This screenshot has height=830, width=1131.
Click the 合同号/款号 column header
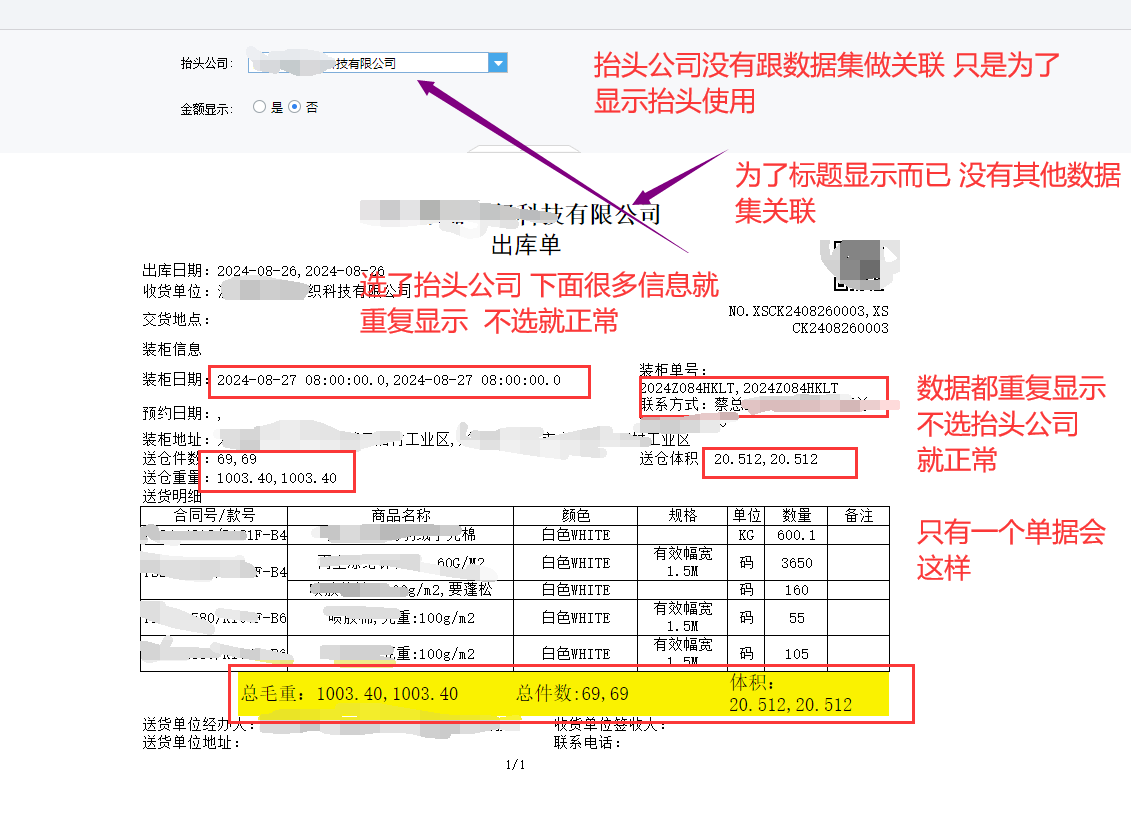click(x=214, y=516)
